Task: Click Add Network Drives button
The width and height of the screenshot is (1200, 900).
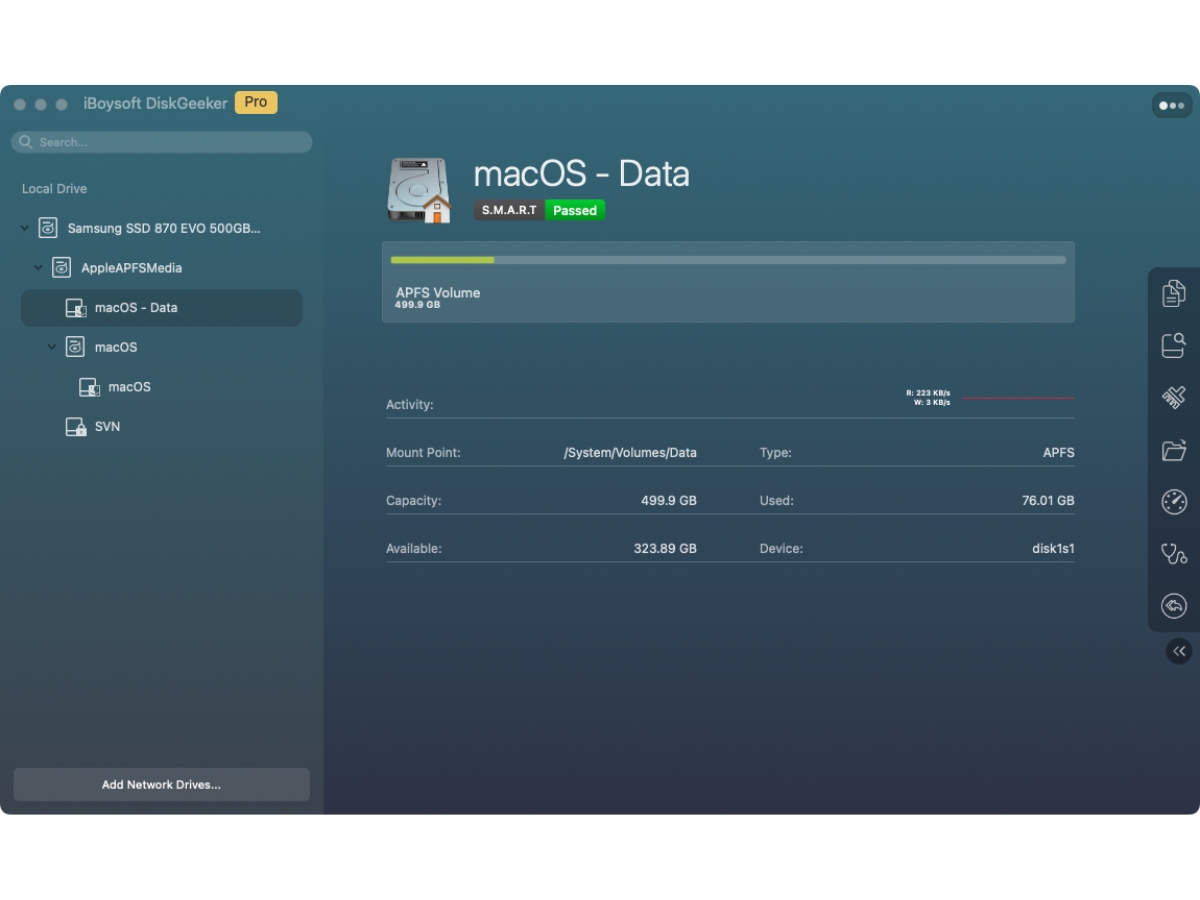Action: click(162, 785)
